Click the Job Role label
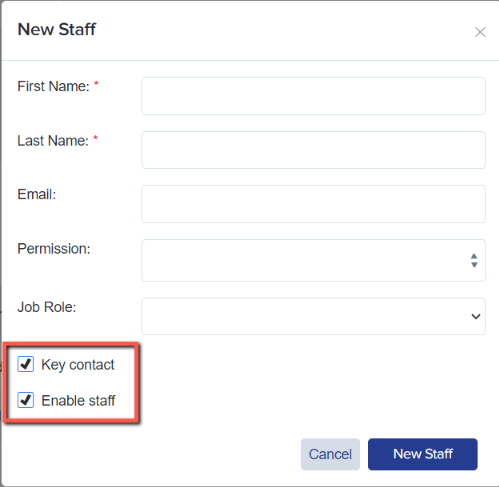The height and width of the screenshot is (487, 499). [x=47, y=307]
